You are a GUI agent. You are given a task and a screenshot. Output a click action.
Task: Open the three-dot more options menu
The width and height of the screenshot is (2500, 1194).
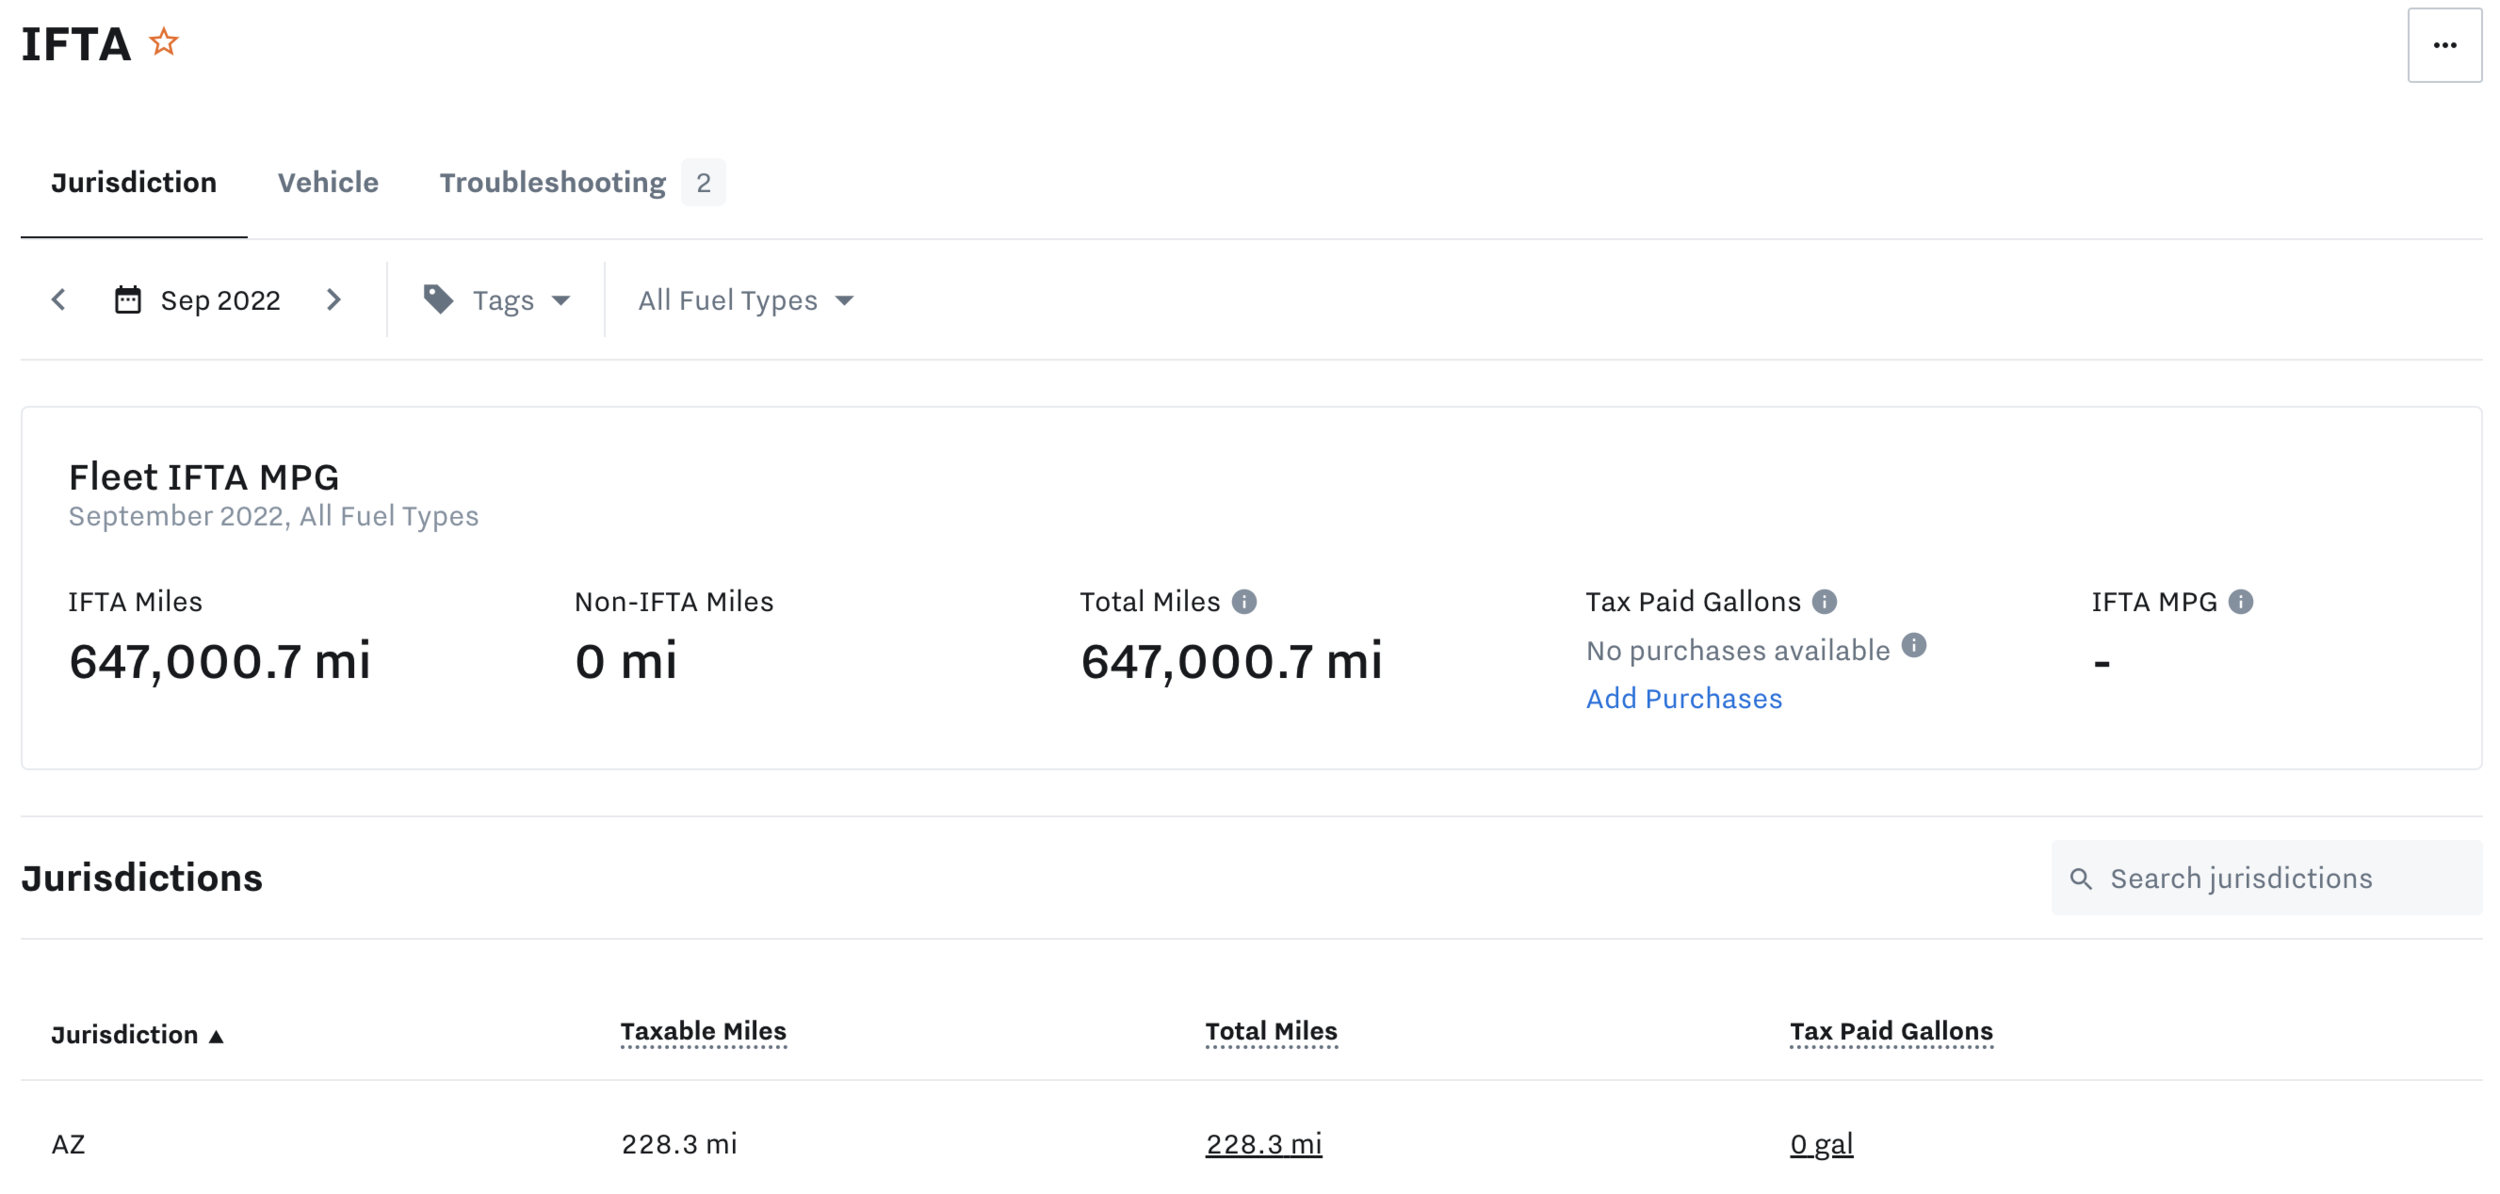click(2443, 45)
